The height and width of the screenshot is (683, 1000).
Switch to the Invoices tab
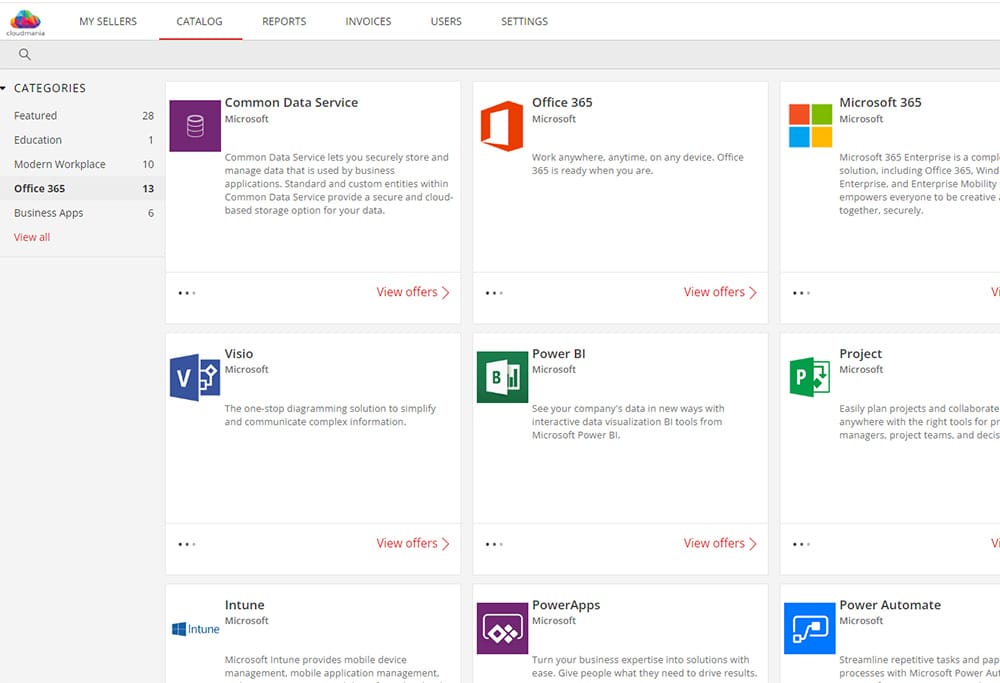tap(368, 21)
